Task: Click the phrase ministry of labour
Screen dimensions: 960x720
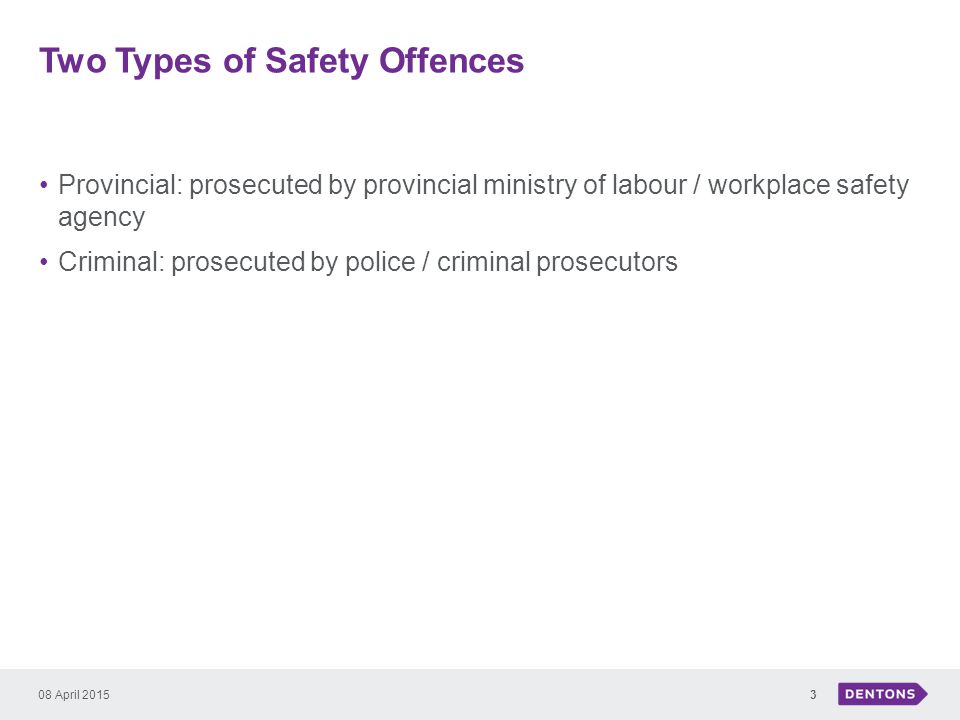Action: coord(585,186)
